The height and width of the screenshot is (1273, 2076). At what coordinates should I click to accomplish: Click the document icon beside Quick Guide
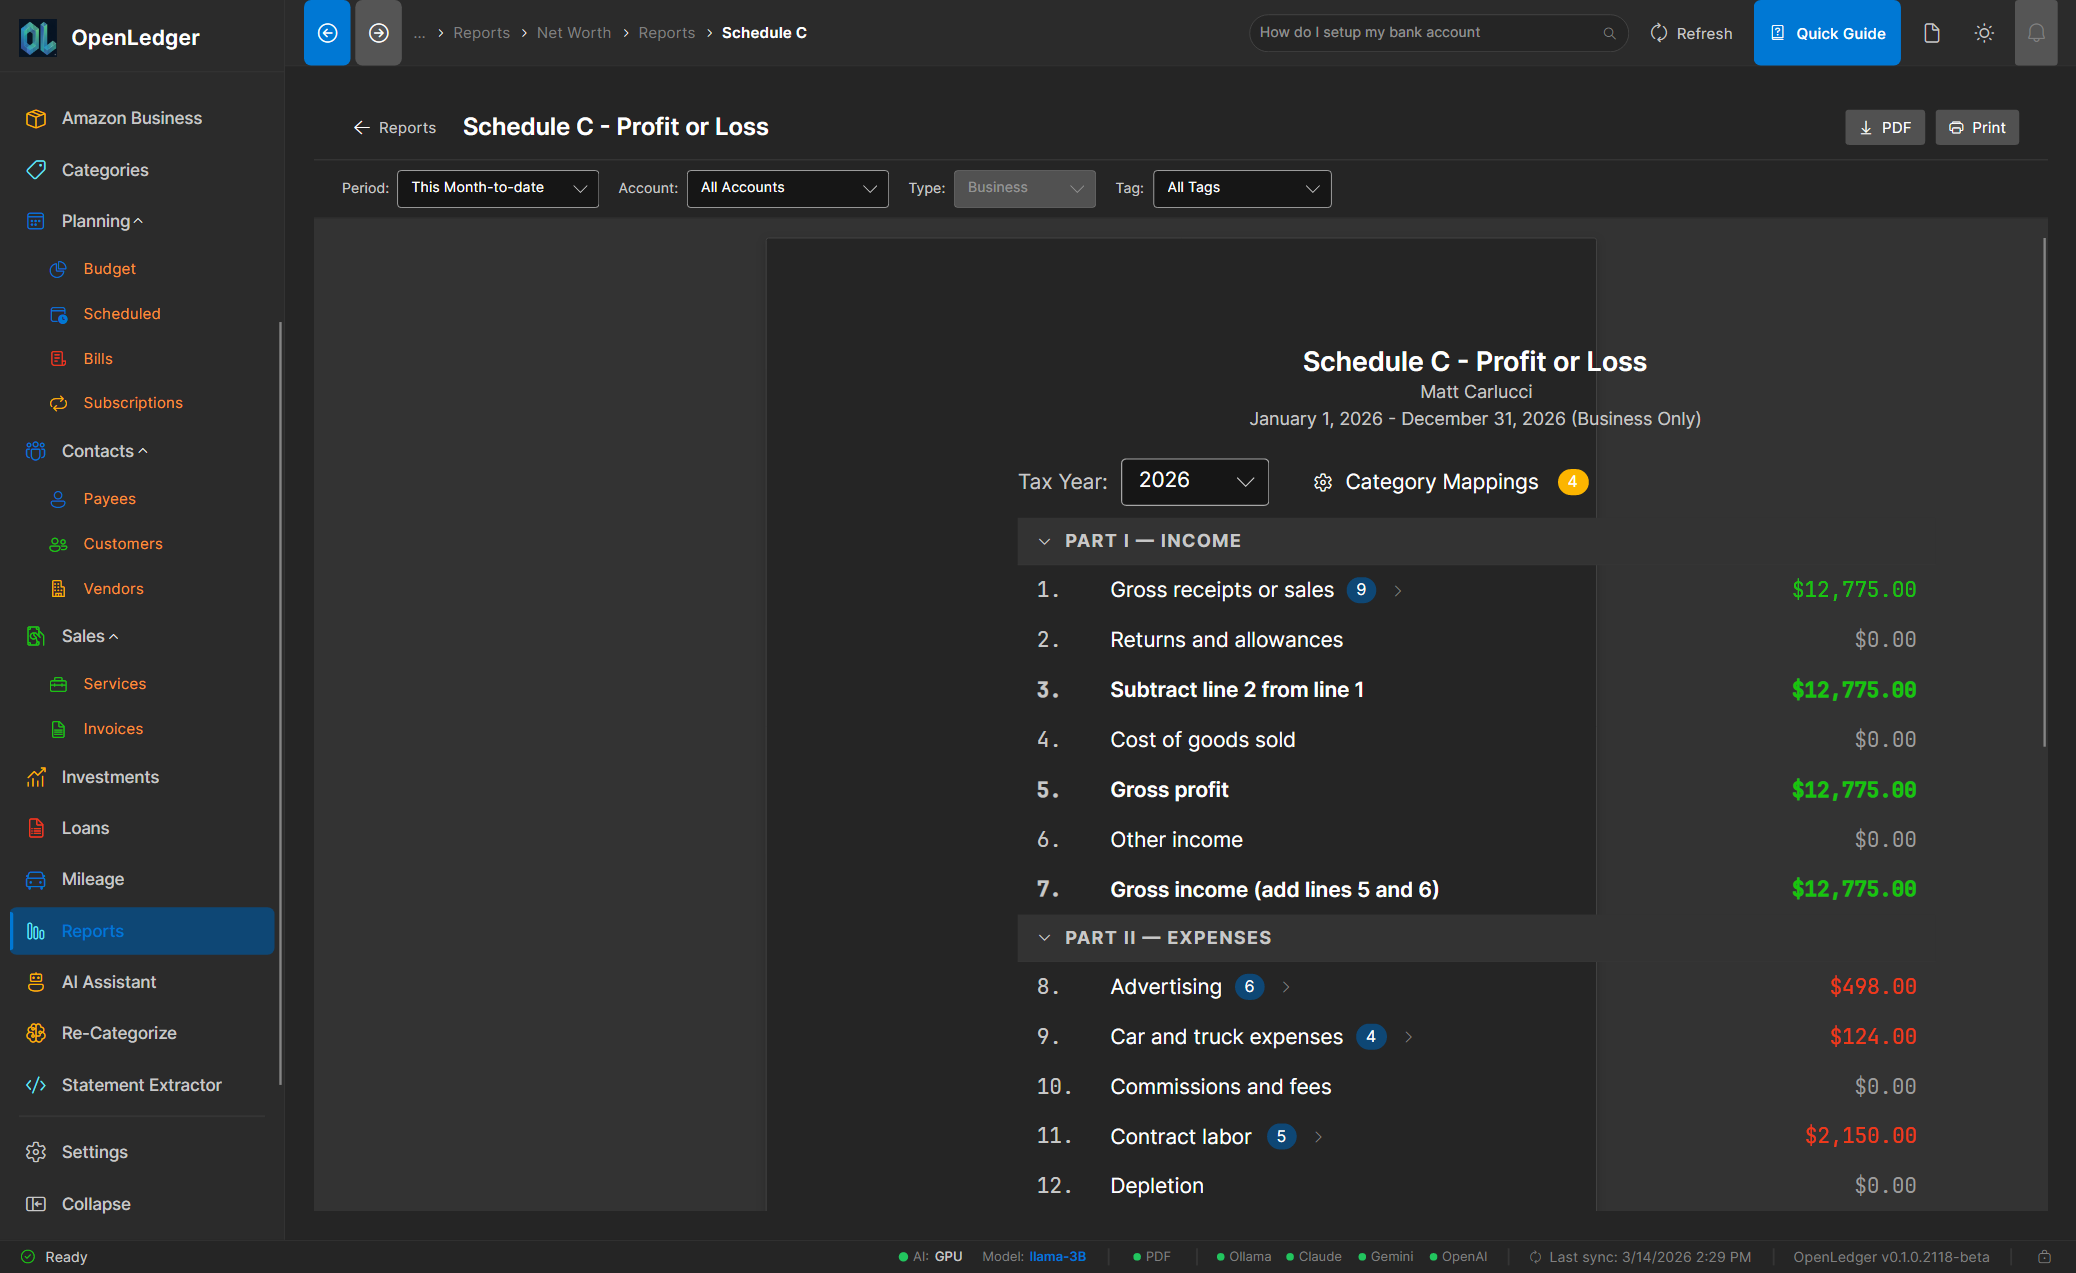(1931, 32)
